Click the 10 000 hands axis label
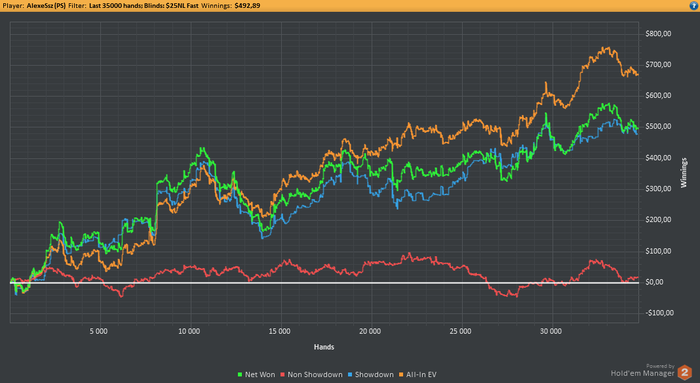This screenshot has width=700, height=383. click(189, 331)
